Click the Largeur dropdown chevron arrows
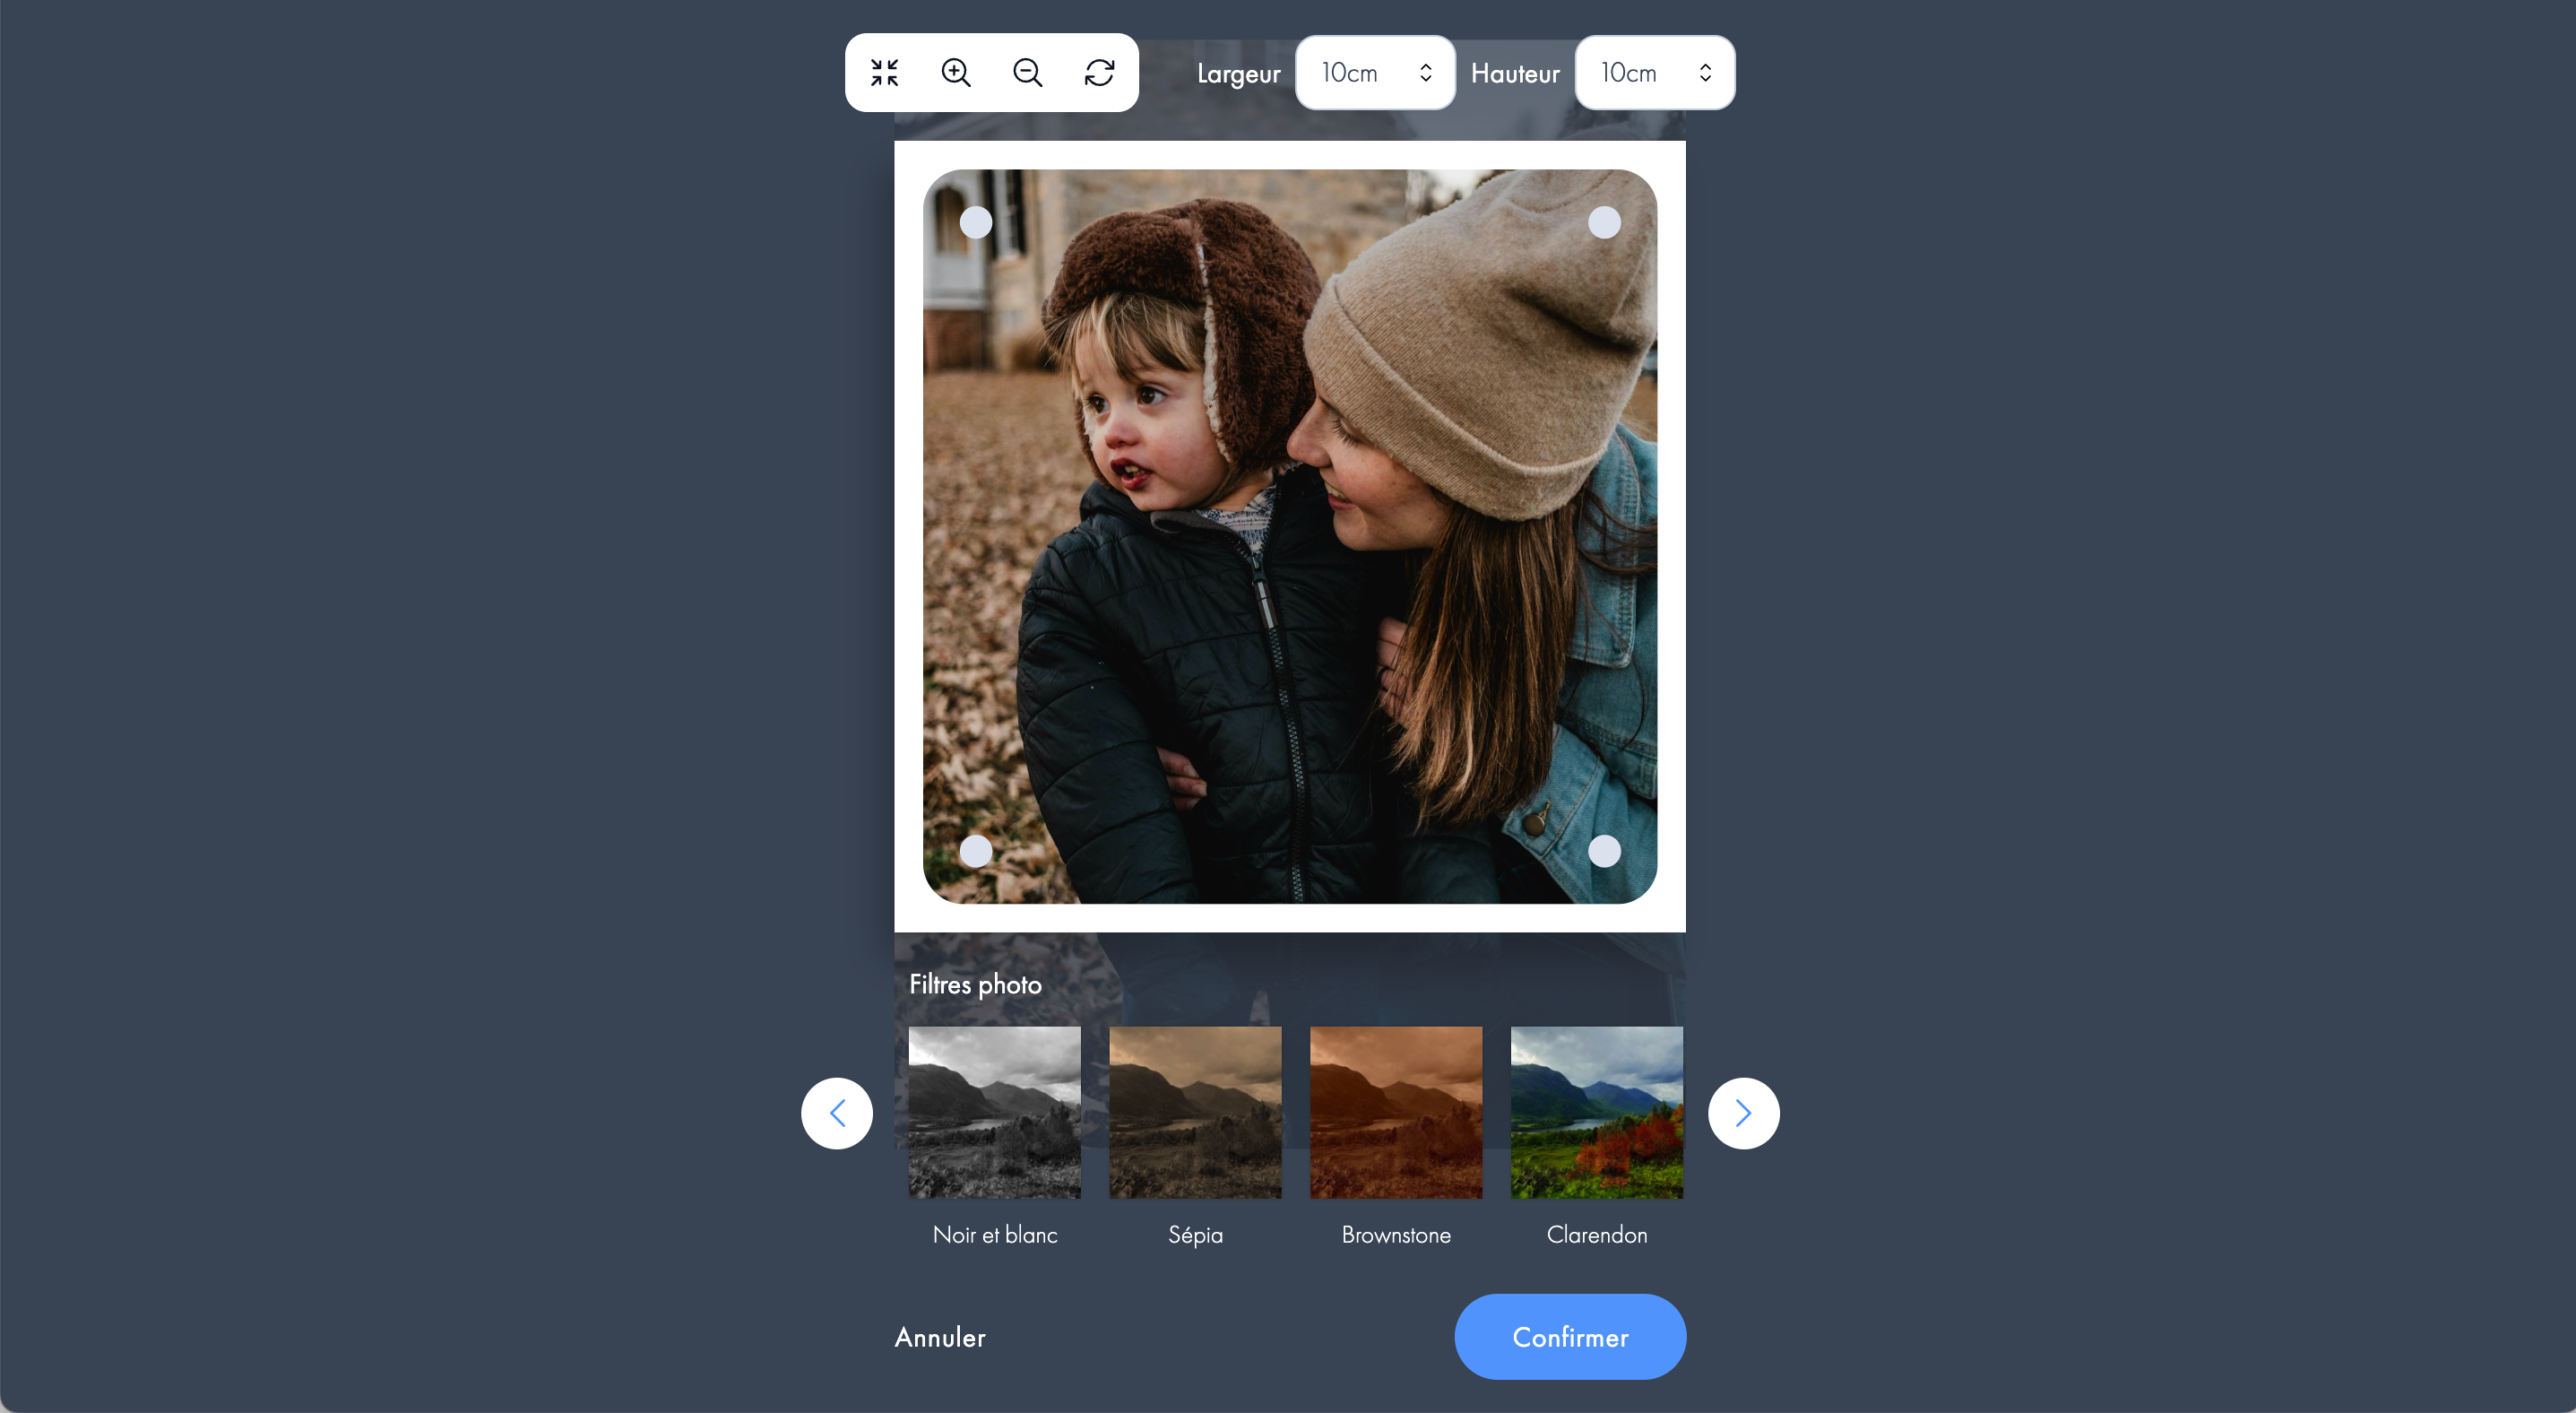Viewport: 2576px width, 1413px height. click(x=1426, y=73)
